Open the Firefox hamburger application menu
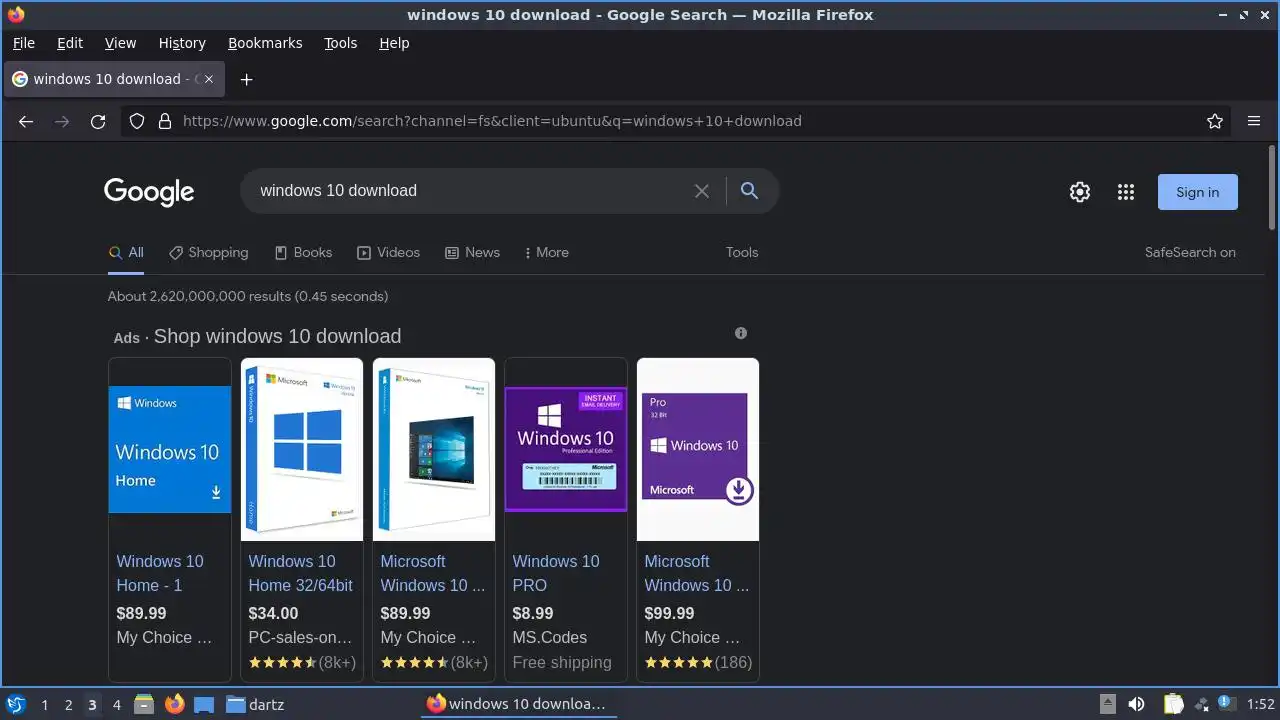Image resolution: width=1280 pixels, height=720 pixels. (x=1254, y=121)
